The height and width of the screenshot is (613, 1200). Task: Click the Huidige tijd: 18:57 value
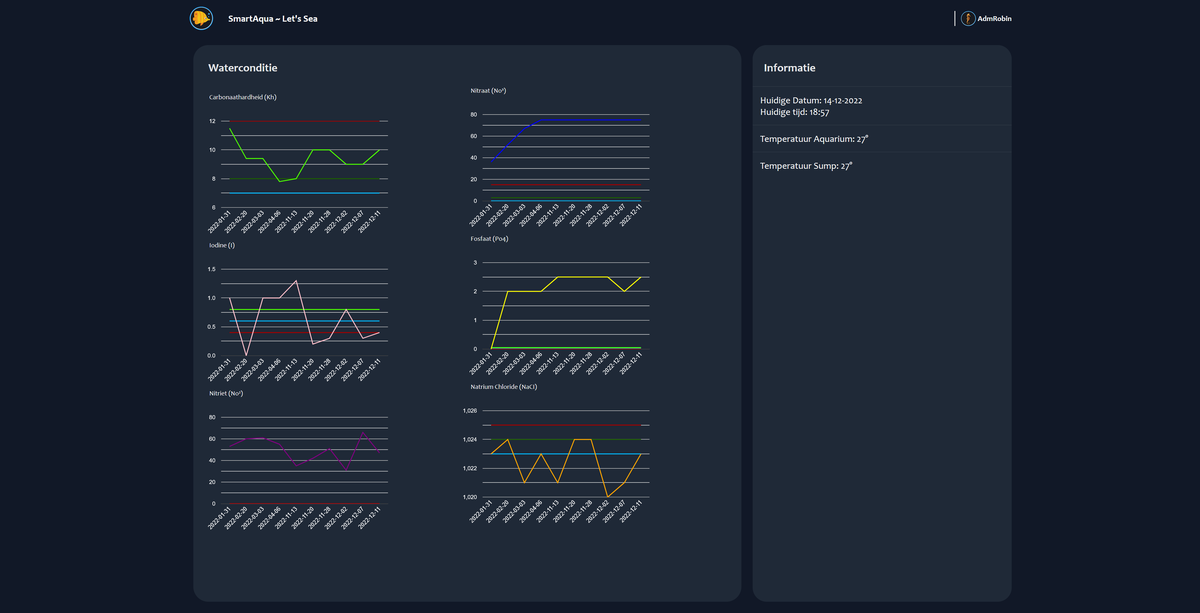[x=794, y=112]
